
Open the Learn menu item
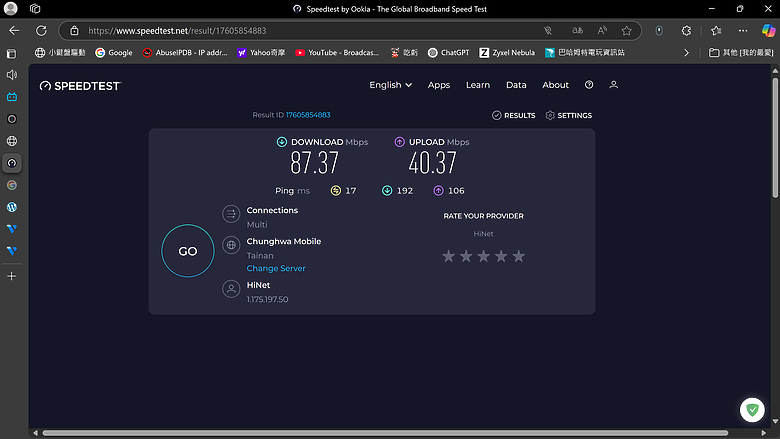478,85
